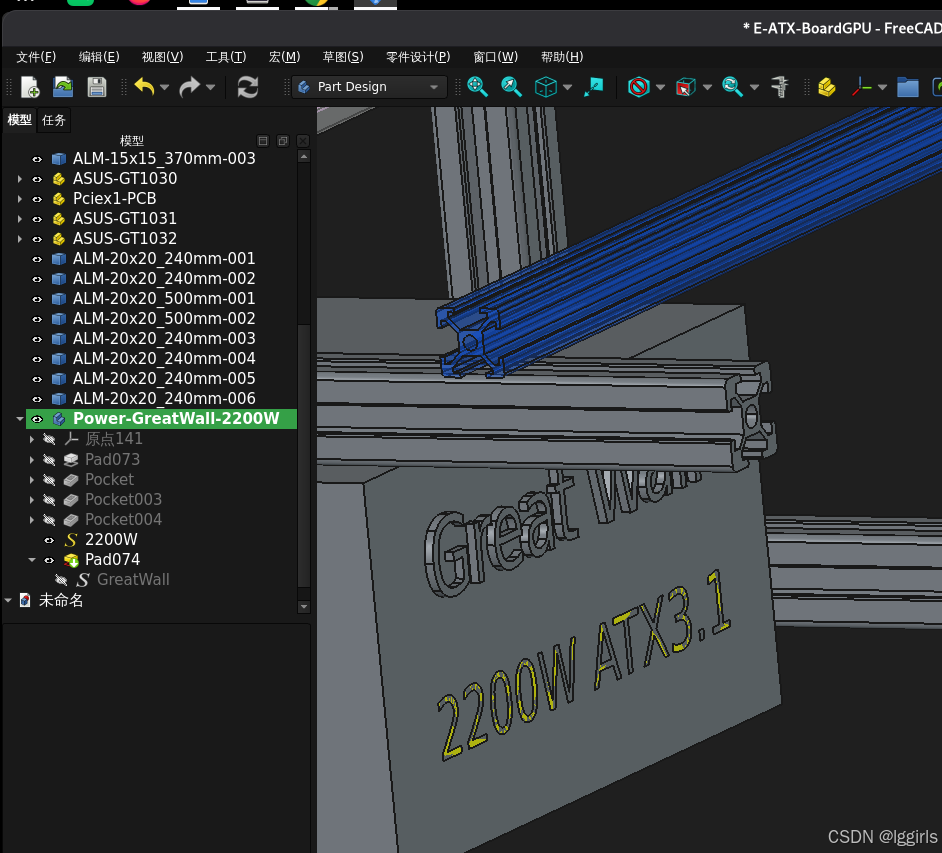The height and width of the screenshot is (853, 942).
Task: Create a new document with the New icon
Action: pyautogui.click(x=29, y=87)
